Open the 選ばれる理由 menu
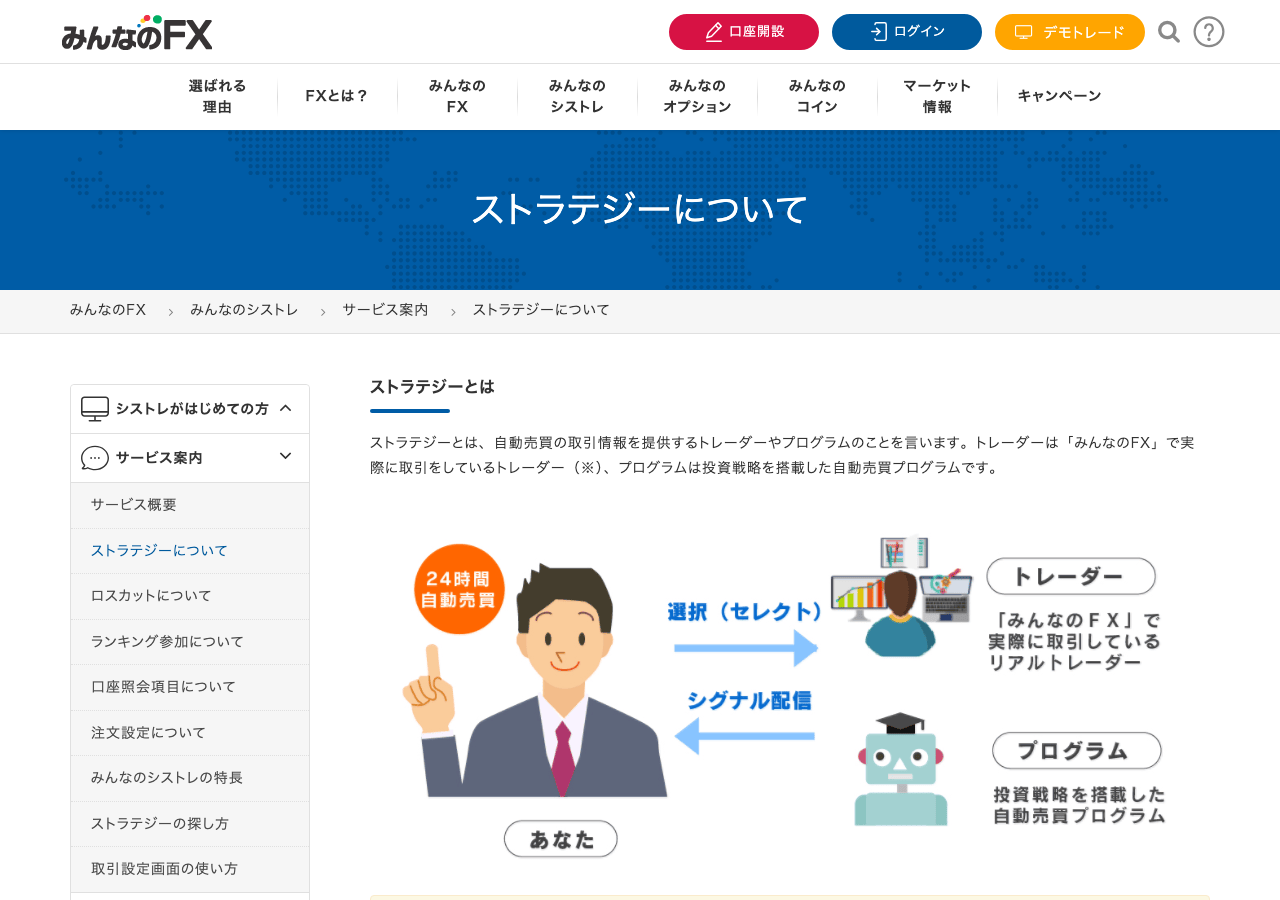The image size is (1280, 900). point(217,96)
